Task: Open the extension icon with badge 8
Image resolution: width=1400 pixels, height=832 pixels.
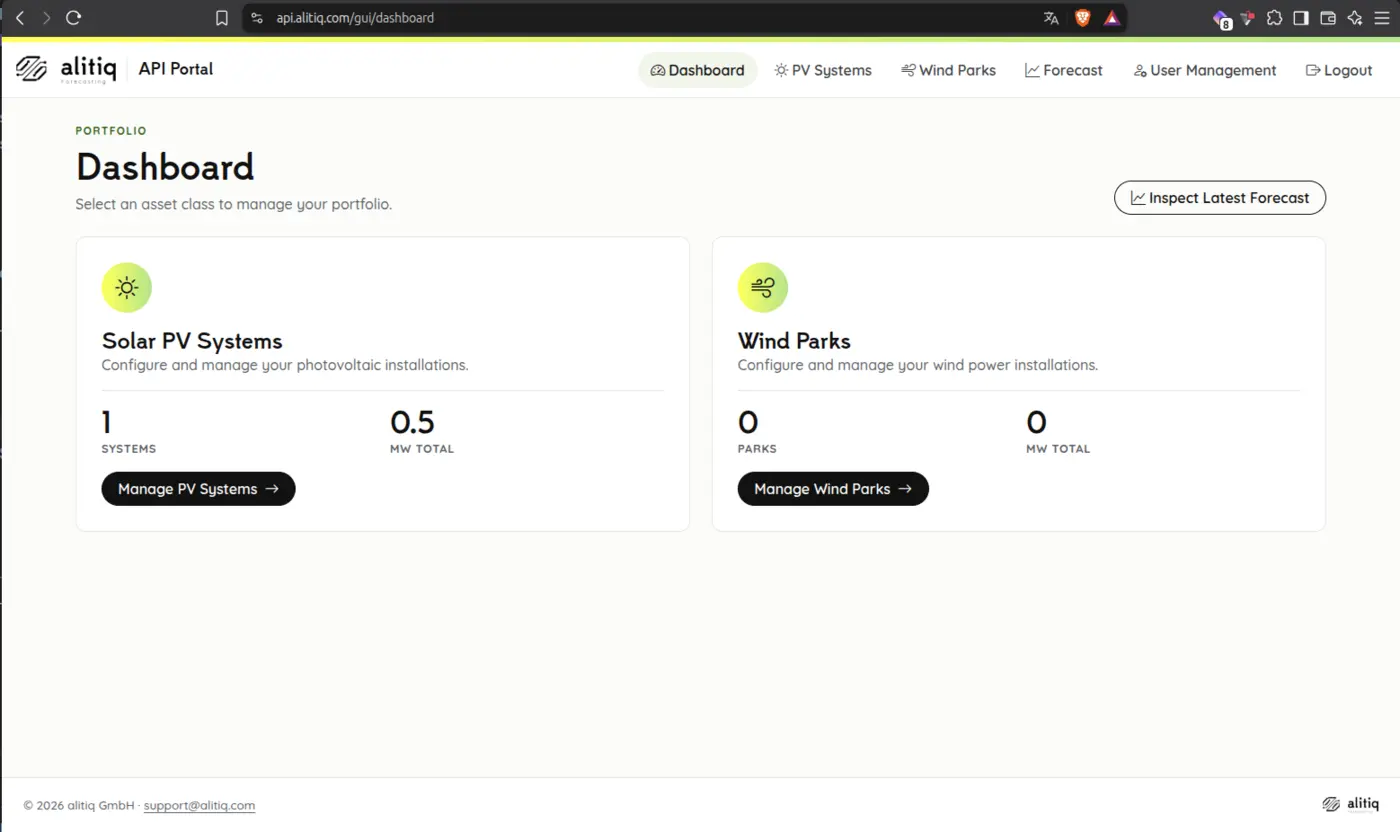Action: coord(1221,19)
